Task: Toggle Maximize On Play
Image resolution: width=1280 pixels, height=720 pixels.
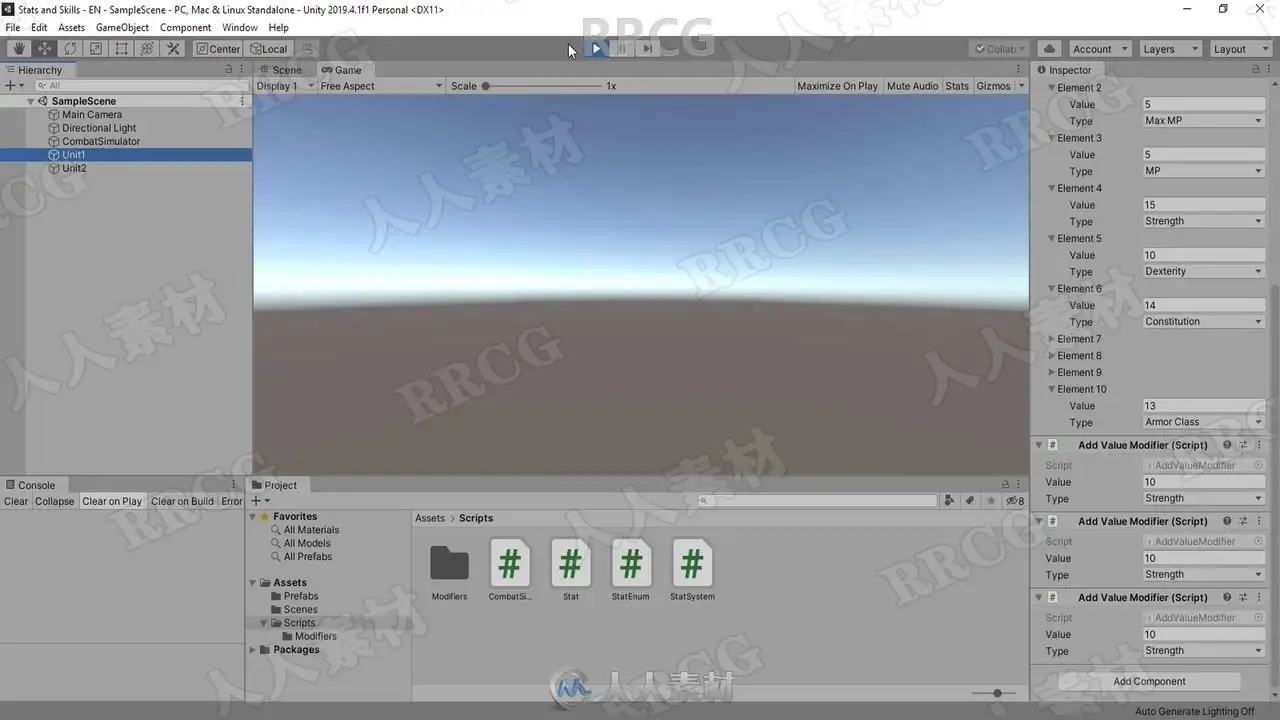Action: (837, 86)
